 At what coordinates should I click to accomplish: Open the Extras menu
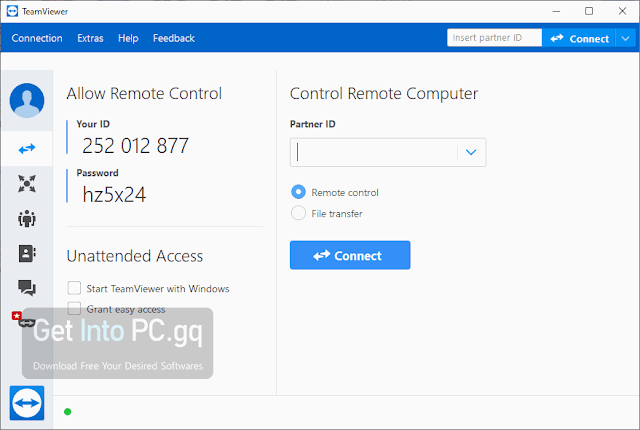click(90, 38)
